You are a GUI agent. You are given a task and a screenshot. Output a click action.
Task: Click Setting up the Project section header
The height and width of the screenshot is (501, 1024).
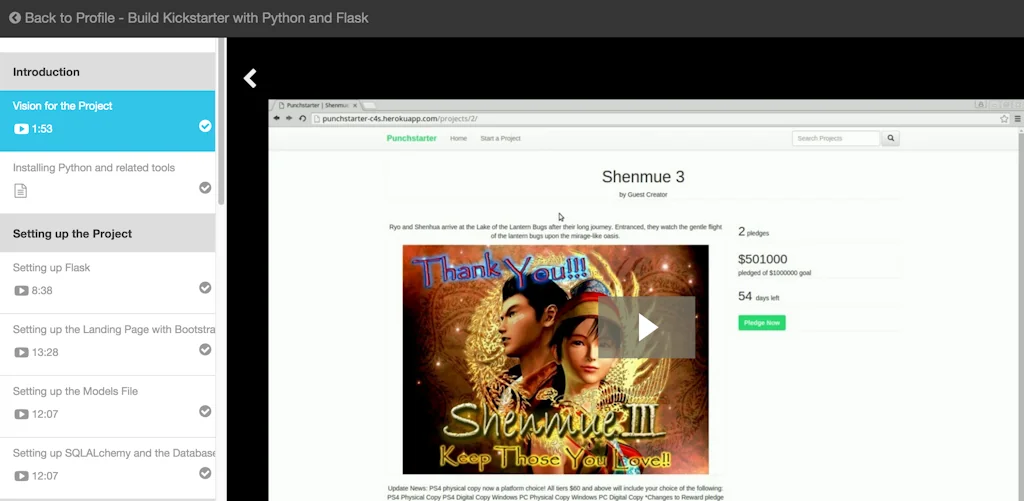[108, 233]
